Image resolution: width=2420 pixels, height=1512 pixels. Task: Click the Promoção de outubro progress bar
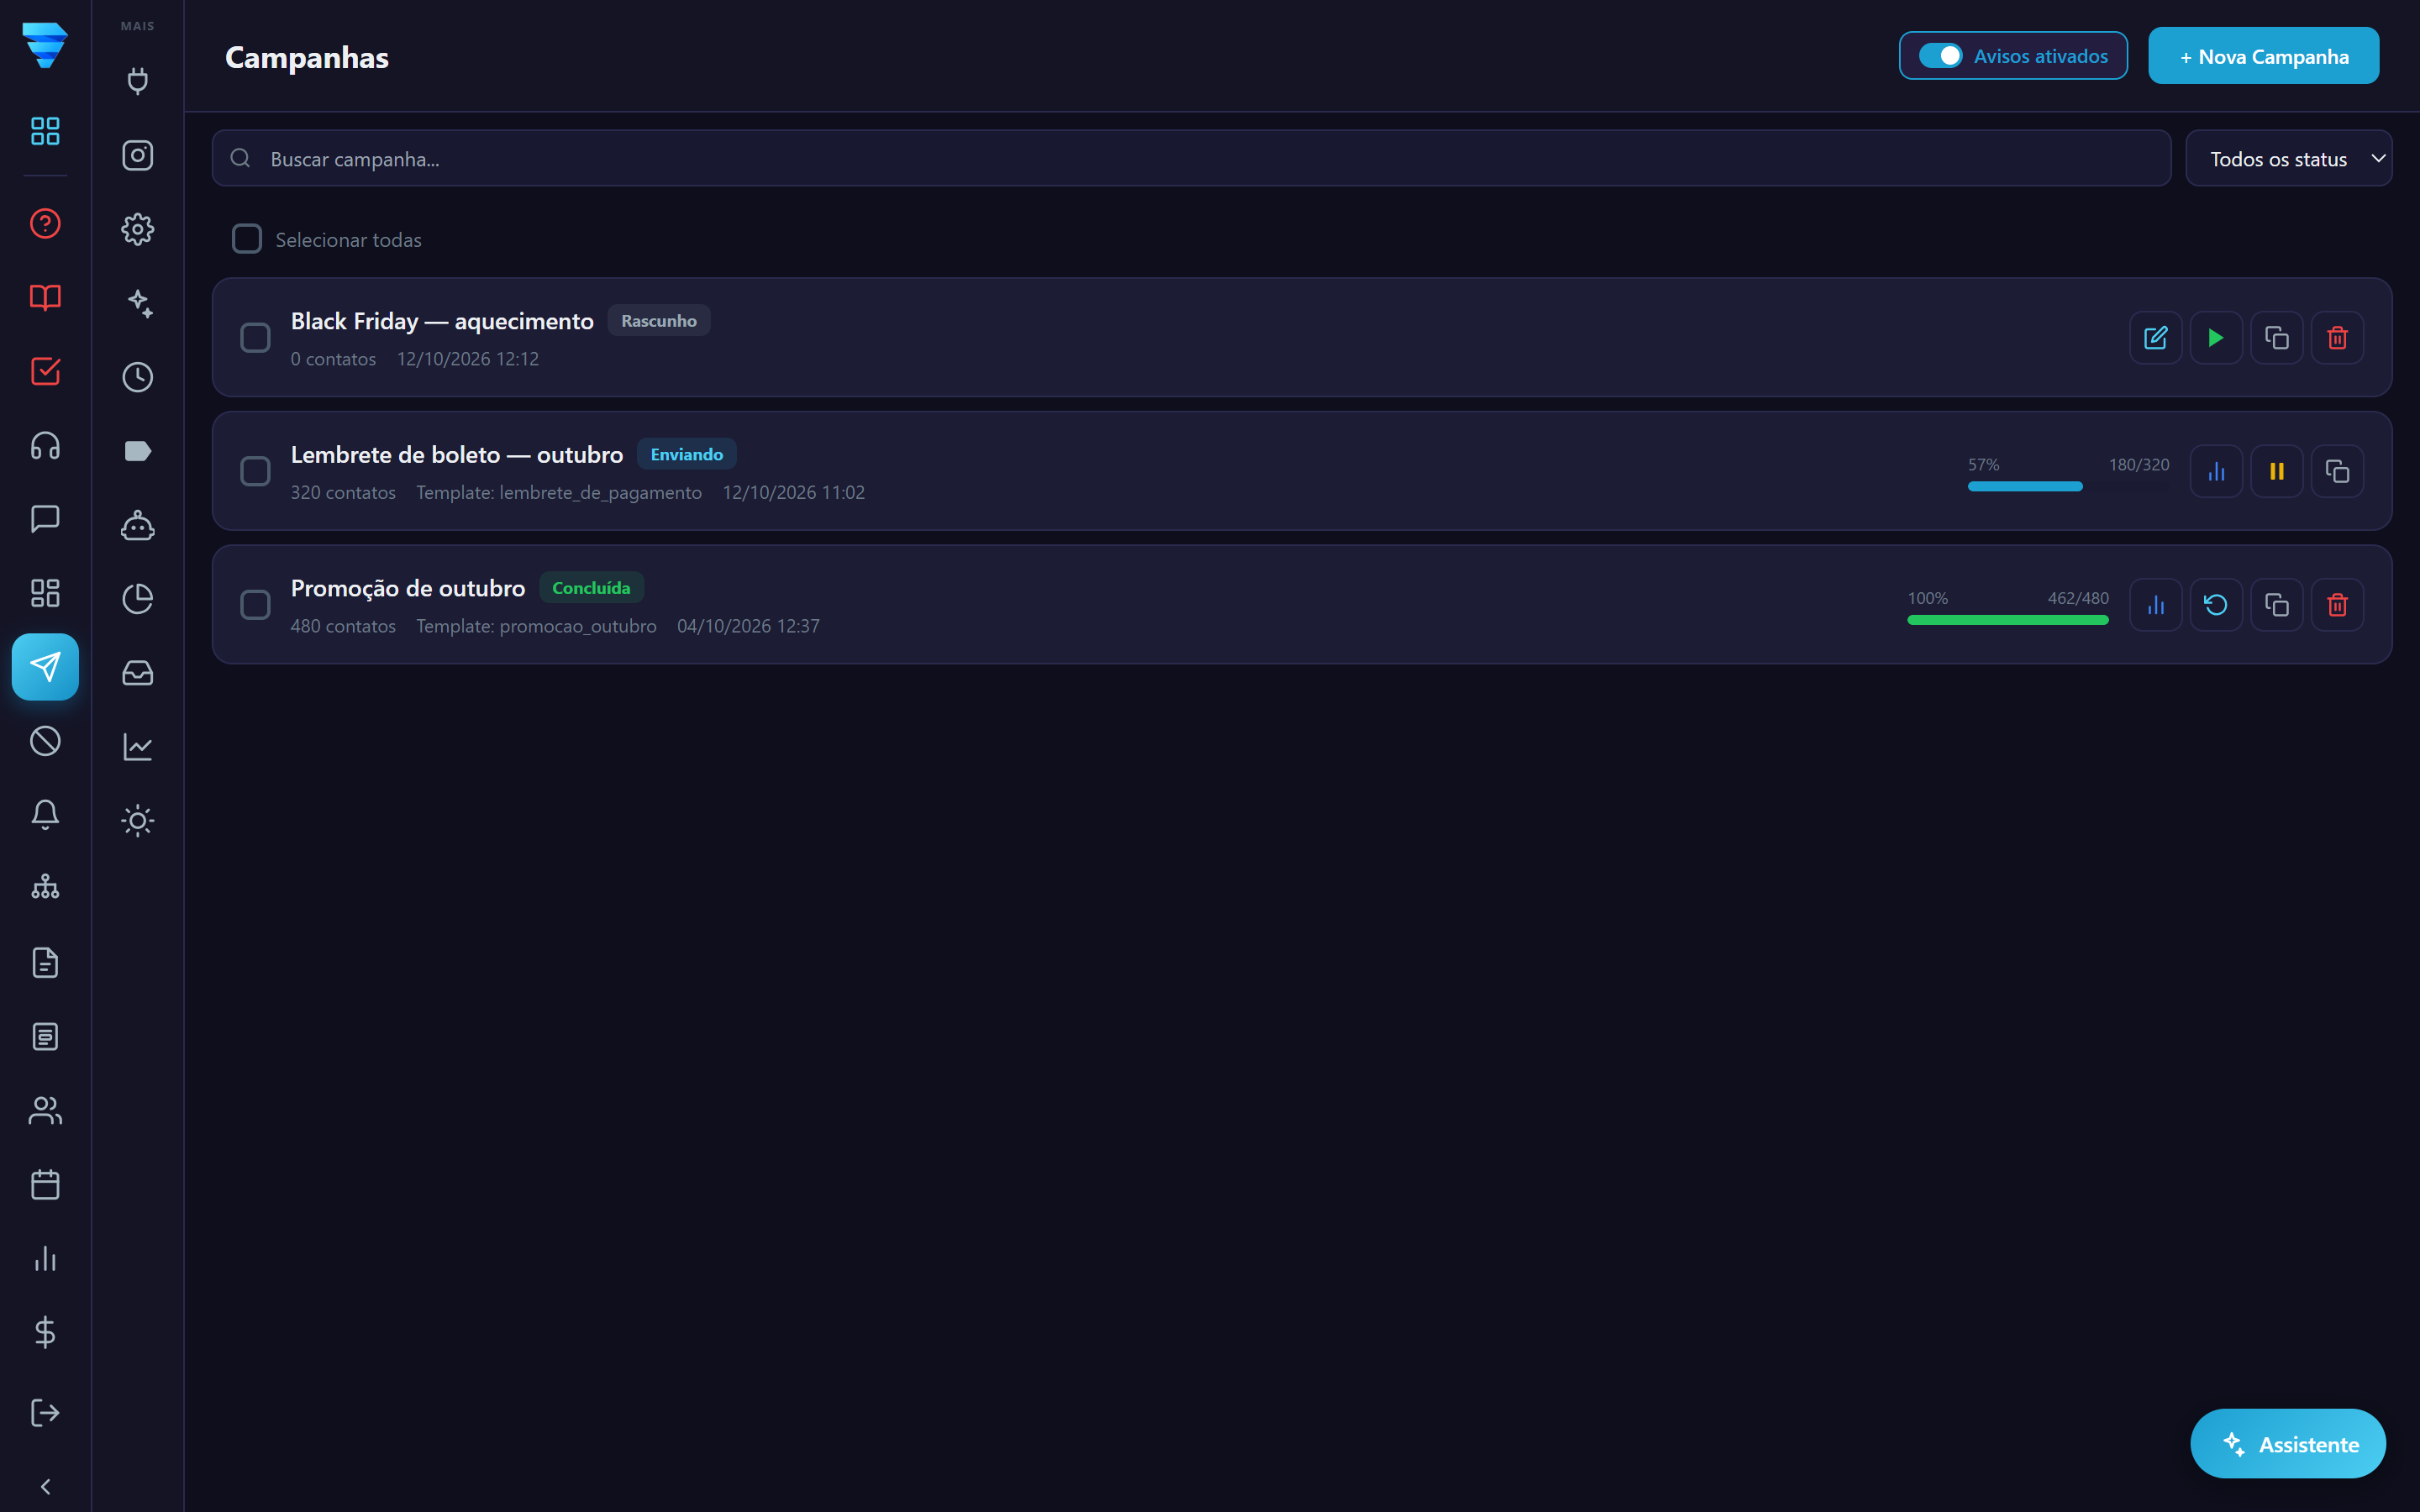click(2008, 620)
